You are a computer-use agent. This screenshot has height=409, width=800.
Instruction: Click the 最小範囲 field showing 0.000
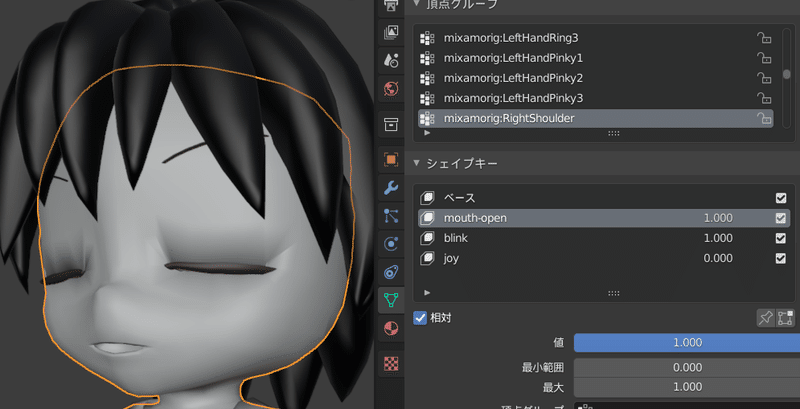[687, 368]
